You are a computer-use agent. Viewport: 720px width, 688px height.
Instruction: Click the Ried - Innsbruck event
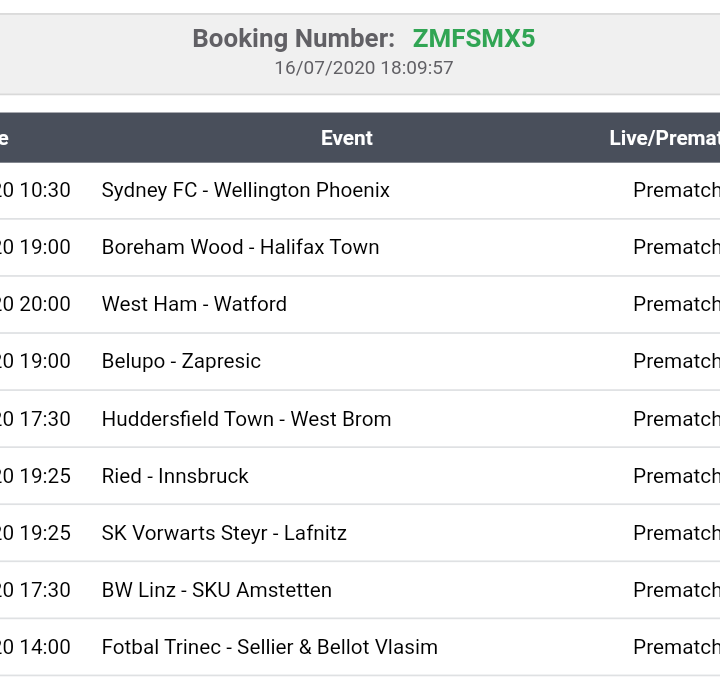(175, 476)
